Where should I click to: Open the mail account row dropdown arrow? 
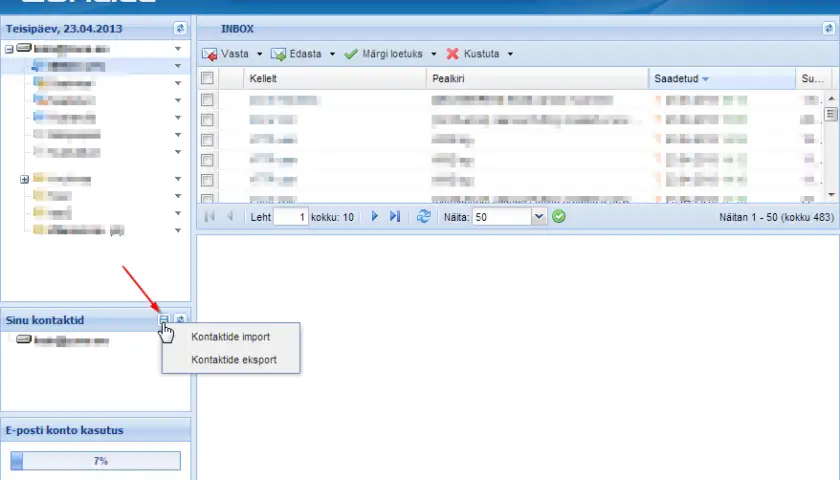click(178, 49)
